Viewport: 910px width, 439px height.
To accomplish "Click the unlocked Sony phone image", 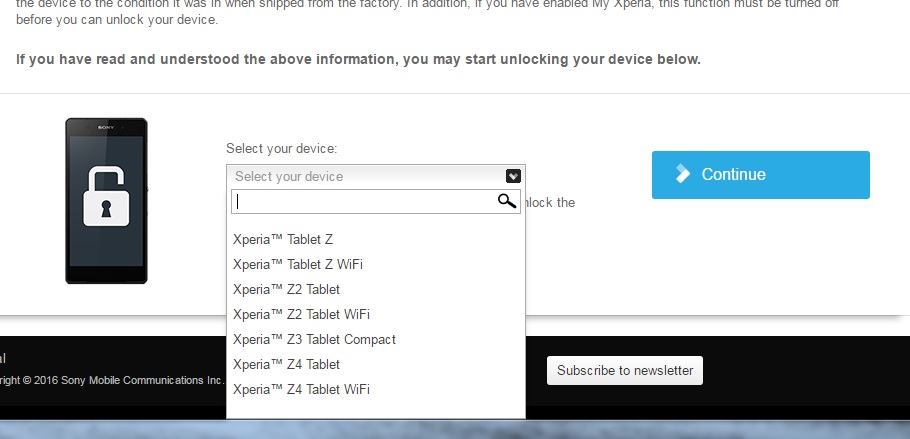I will point(106,201).
